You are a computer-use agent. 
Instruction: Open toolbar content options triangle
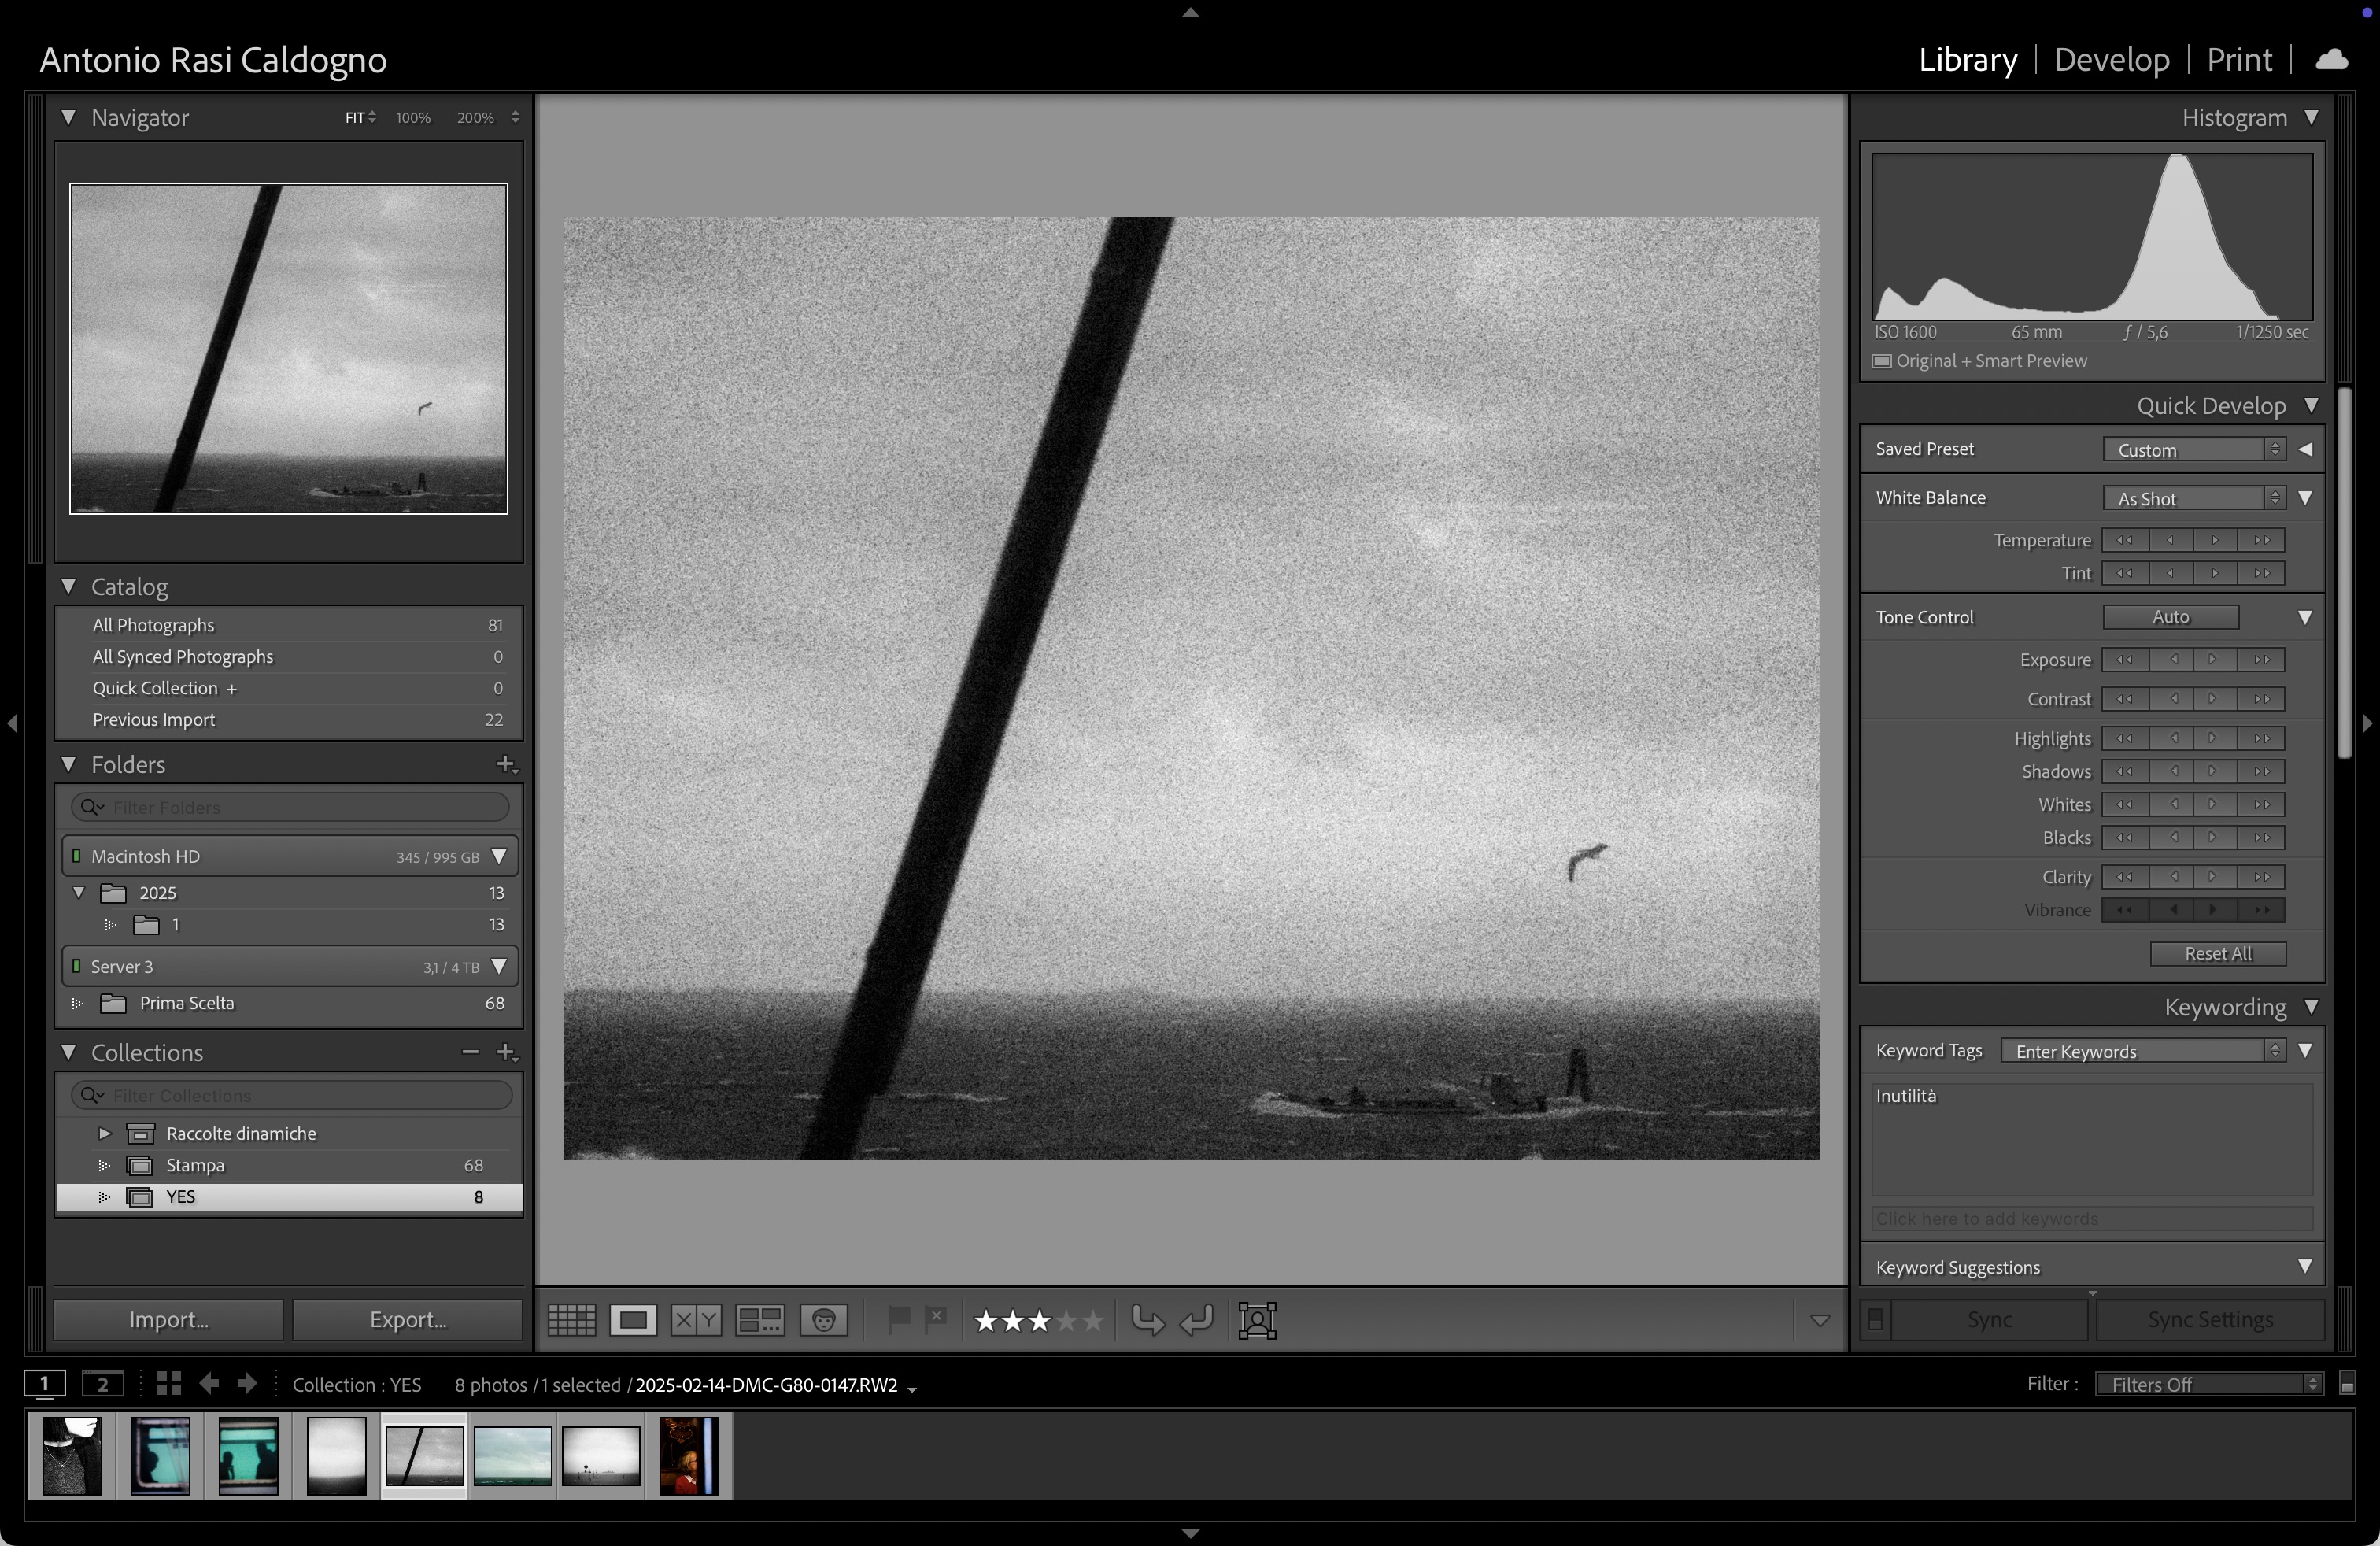pyautogui.click(x=1820, y=1321)
